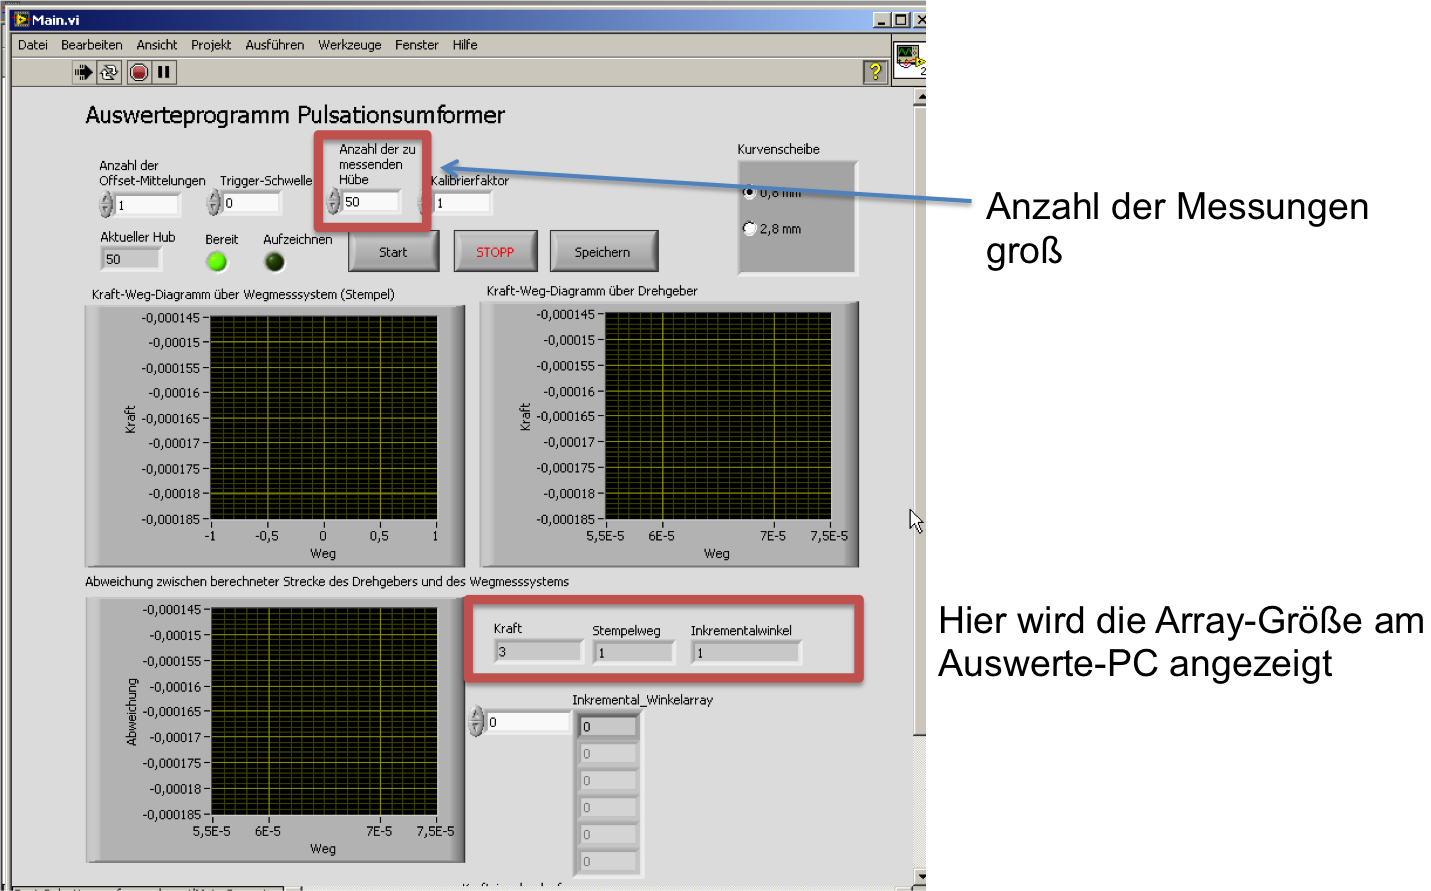Click the Start button
Screen dimensions: 1431x891
coord(393,251)
